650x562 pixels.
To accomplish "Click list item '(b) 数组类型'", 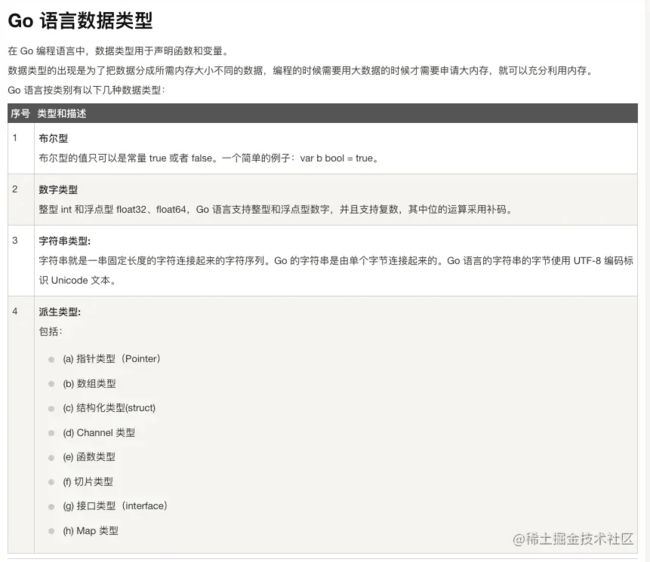I will pos(89,384).
